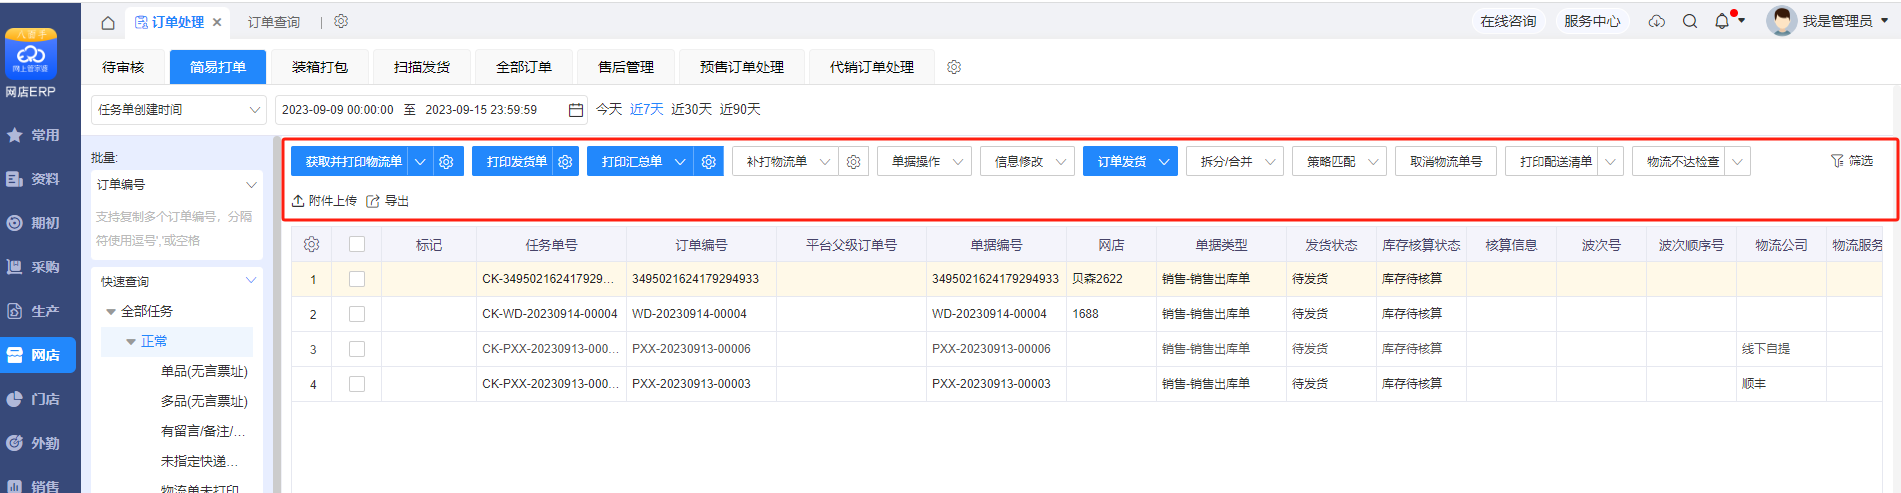1901x493 pixels.
Task: Select 近30天 date shortcut
Action: tap(692, 109)
